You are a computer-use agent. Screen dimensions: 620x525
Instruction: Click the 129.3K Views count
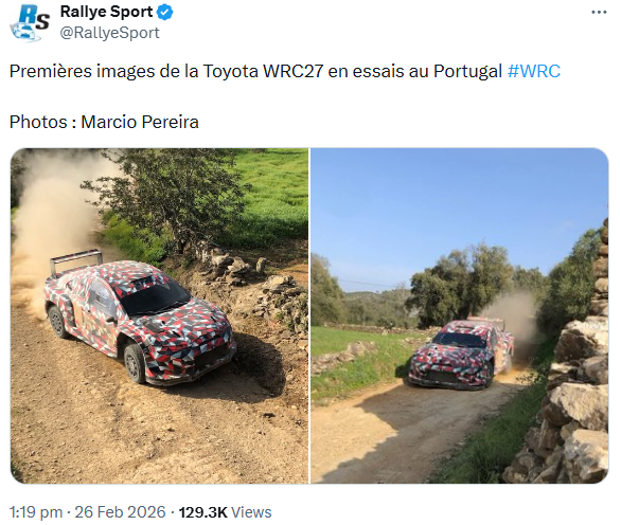click(225, 512)
